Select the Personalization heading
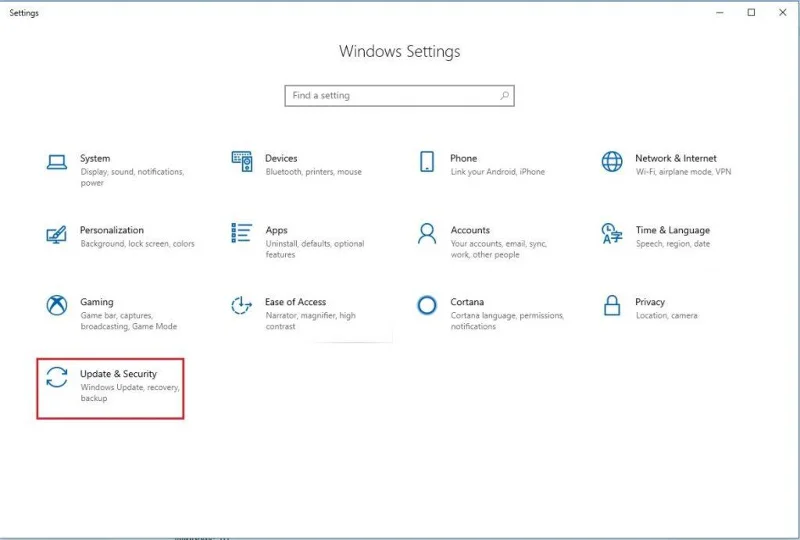This screenshot has height=540, width=800. tap(112, 230)
